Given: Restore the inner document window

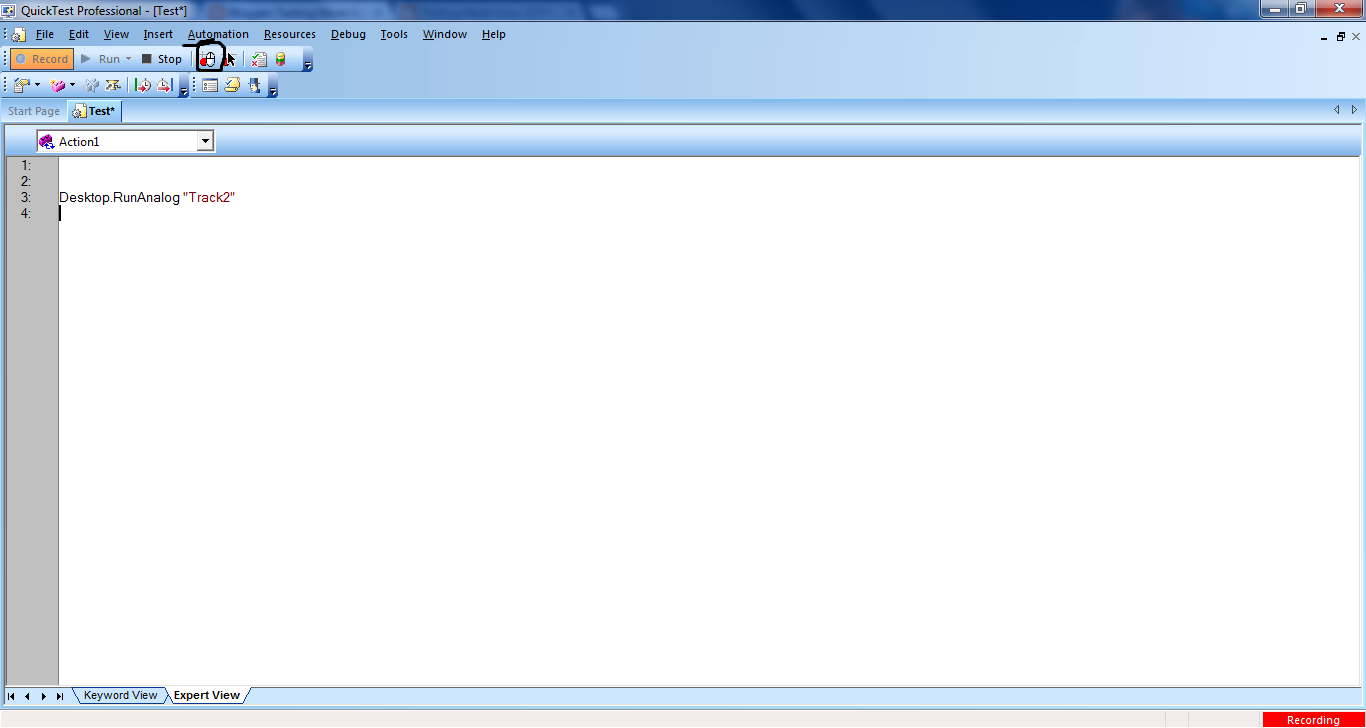Looking at the screenshot, I should click(x=1340, y=36).
